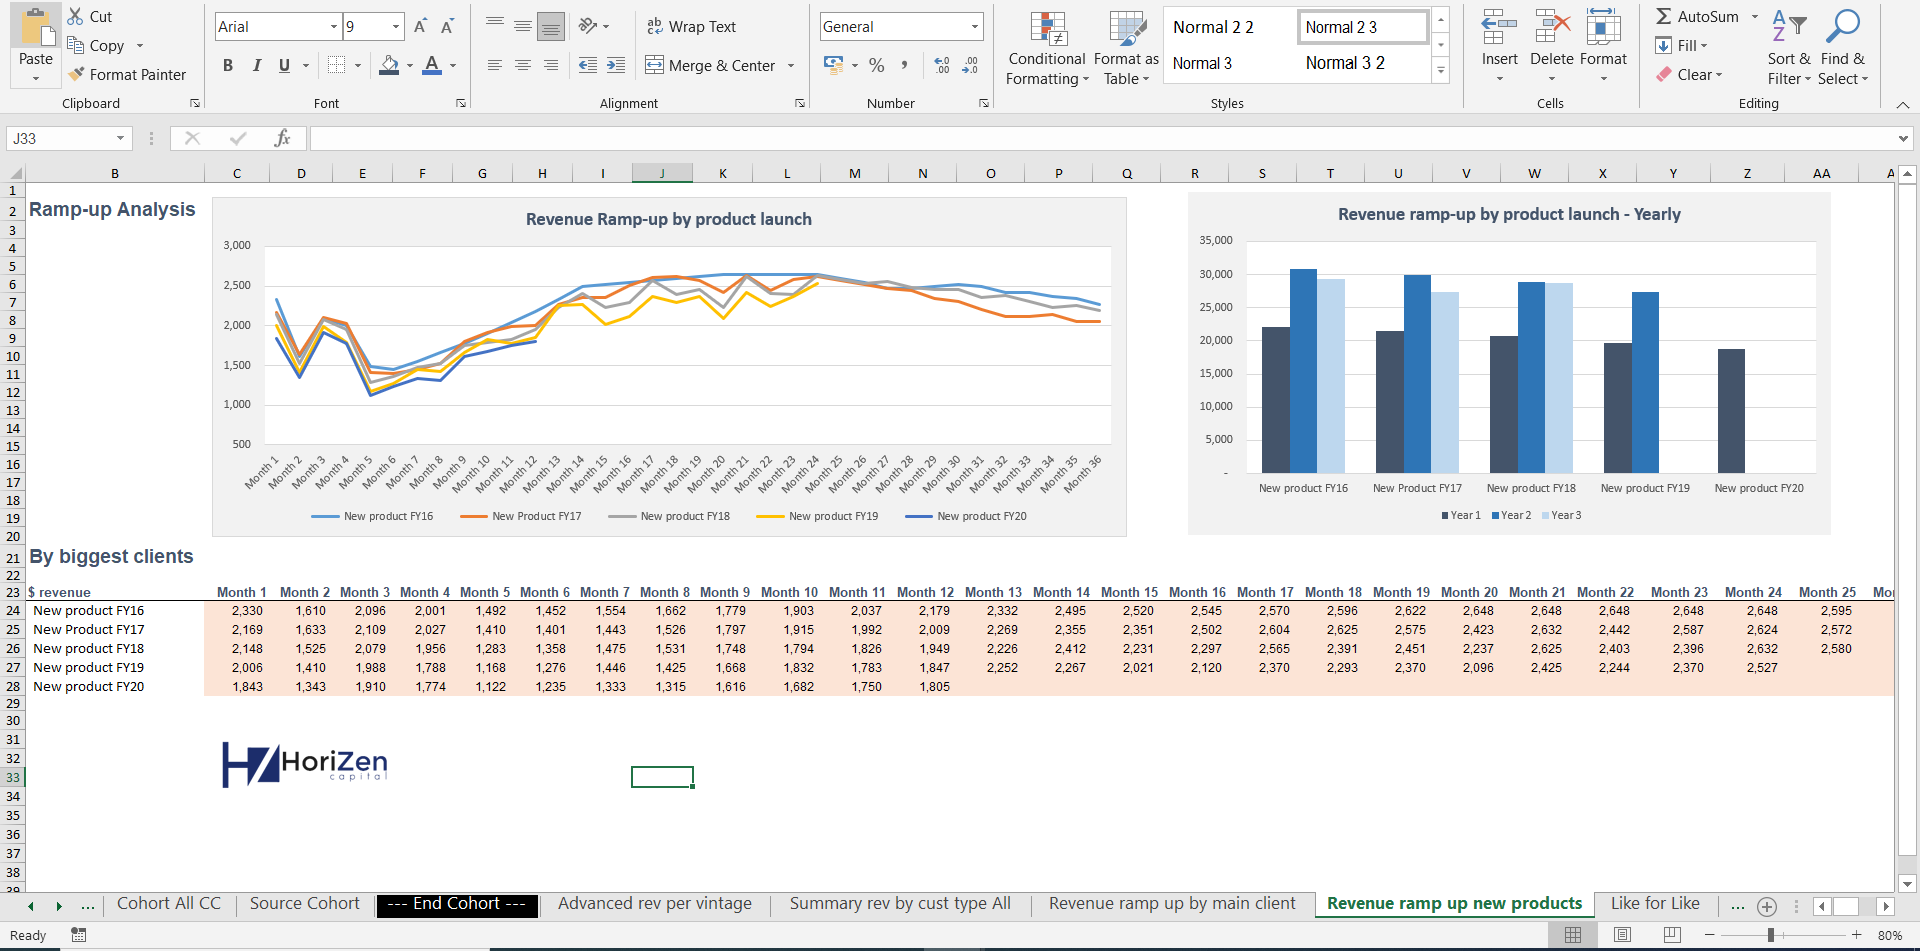Add new sheet plus icon
This screenshot has height=951, width=1920.
coord(1767,906)
